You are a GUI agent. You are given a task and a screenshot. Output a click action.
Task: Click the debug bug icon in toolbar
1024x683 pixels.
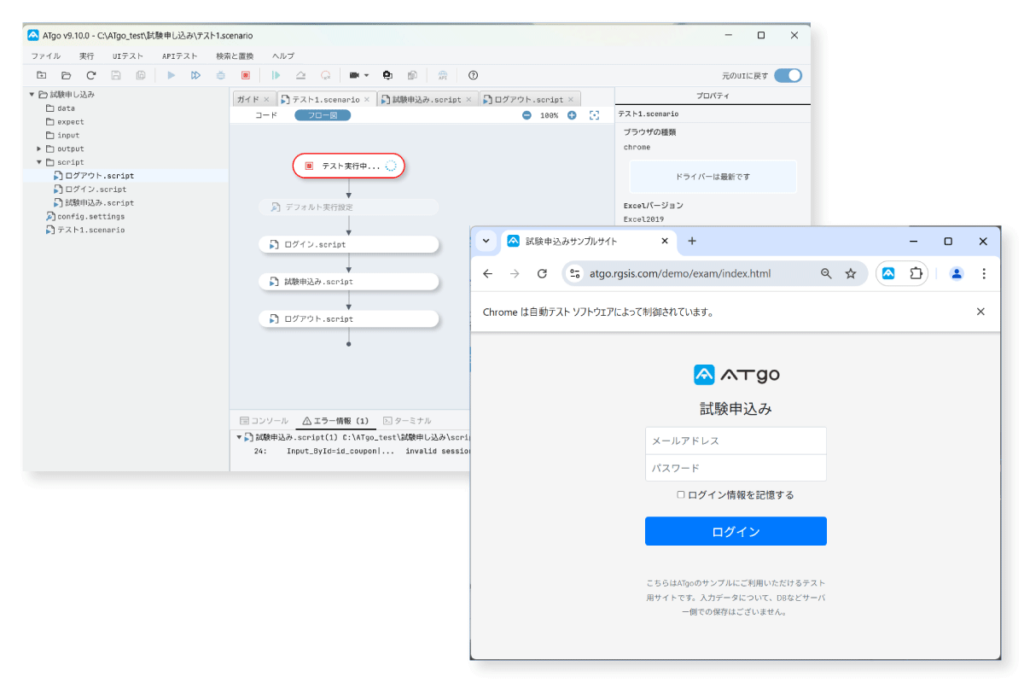click(221, 76)
